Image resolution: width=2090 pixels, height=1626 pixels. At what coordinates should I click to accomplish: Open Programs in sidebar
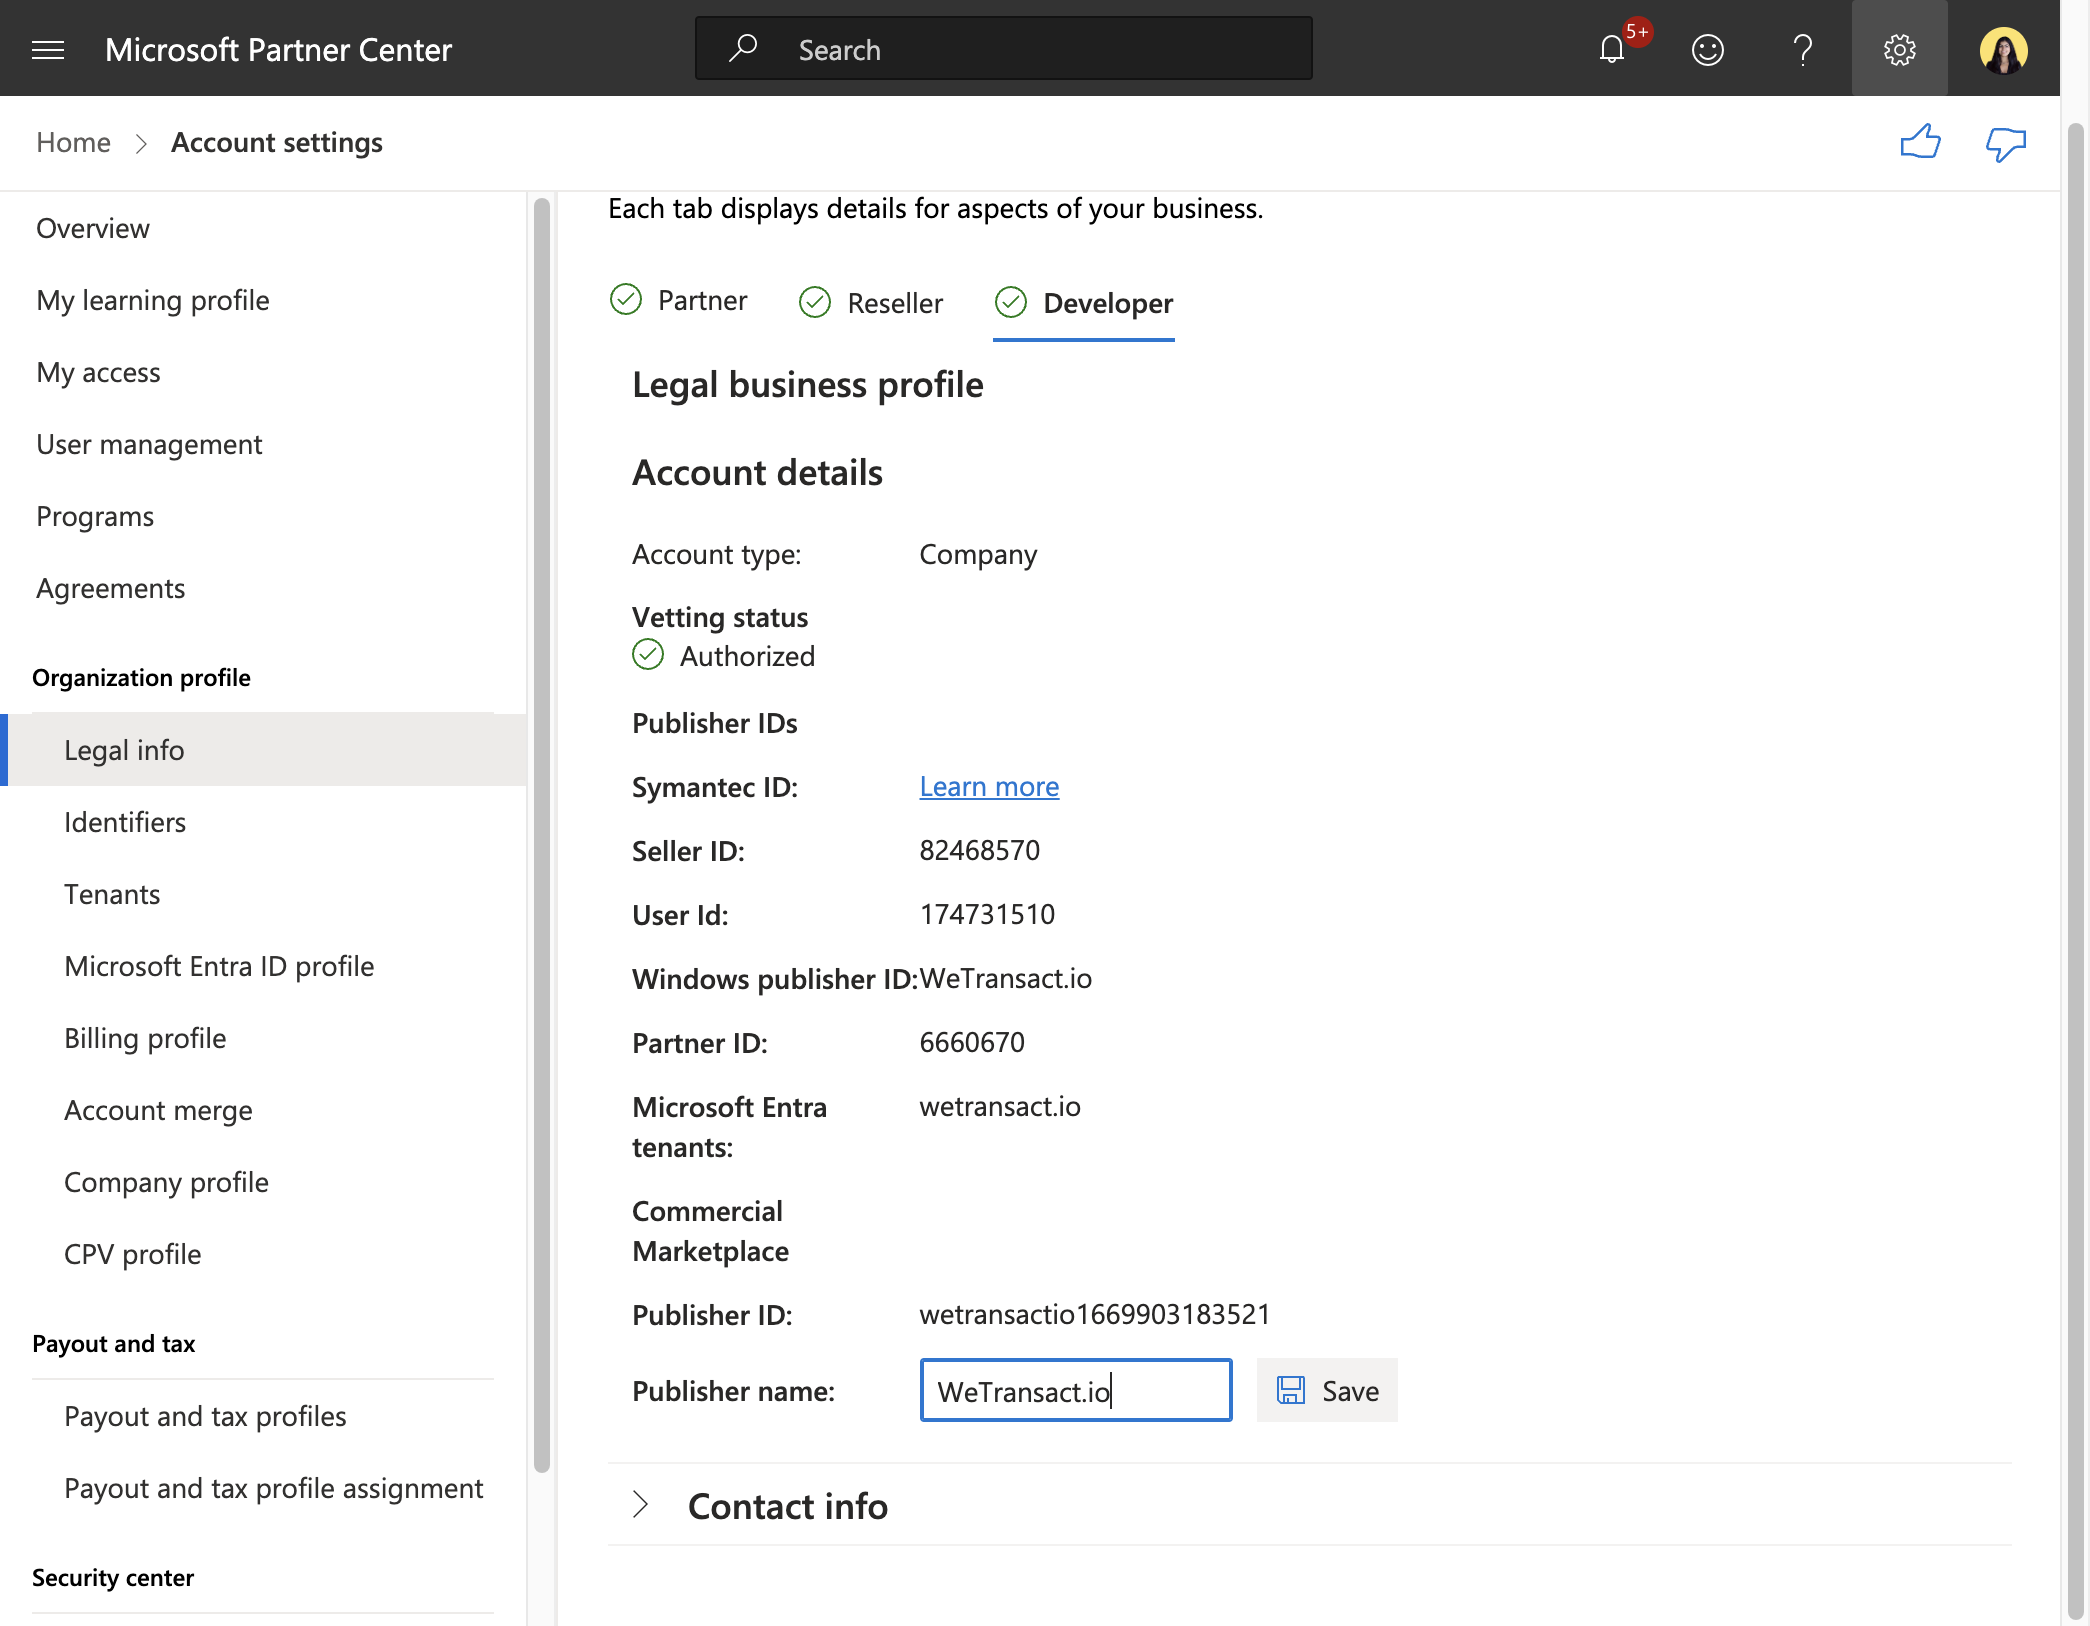95,516
